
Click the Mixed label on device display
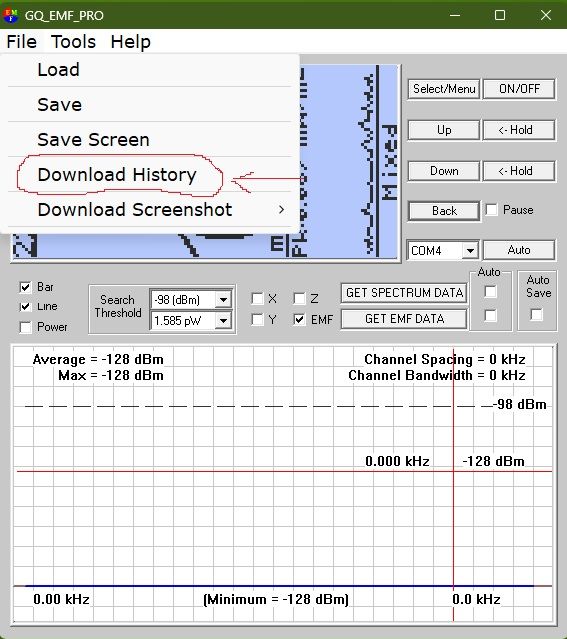pos(389,163)
